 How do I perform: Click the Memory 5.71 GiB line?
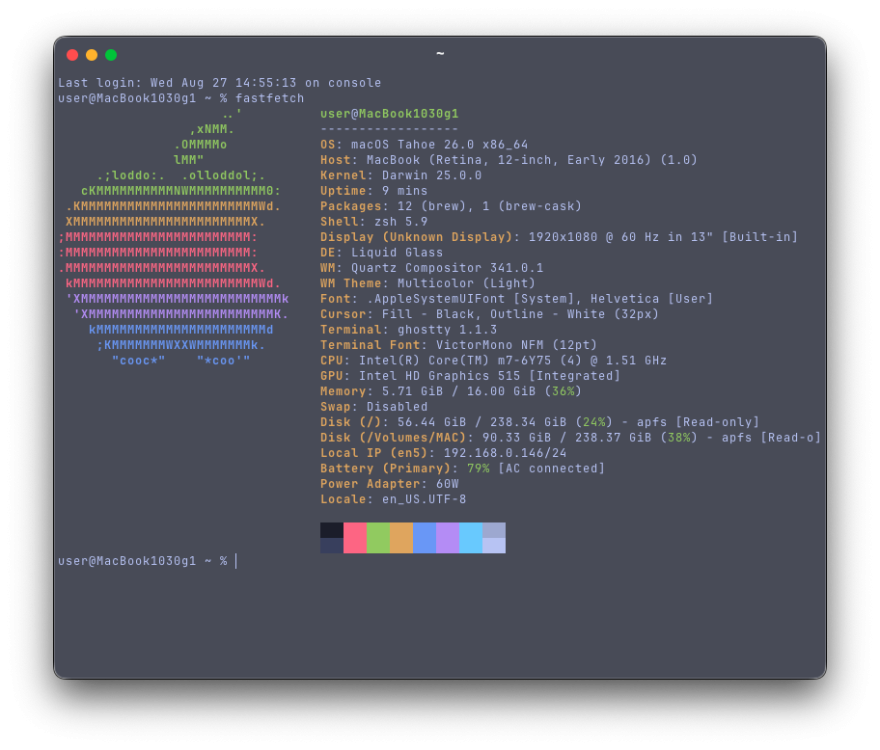451,391
